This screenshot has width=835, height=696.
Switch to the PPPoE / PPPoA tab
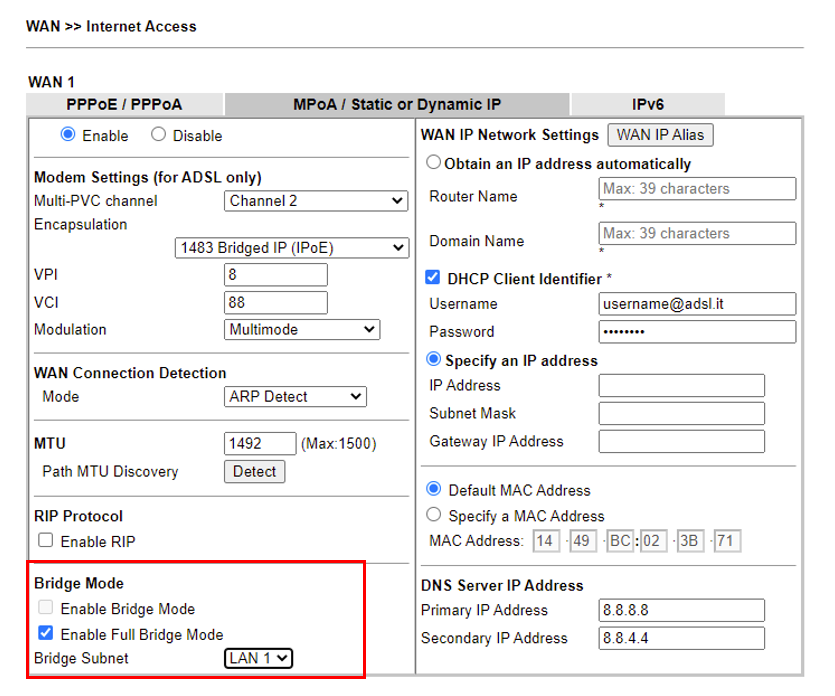pos(124,104)
